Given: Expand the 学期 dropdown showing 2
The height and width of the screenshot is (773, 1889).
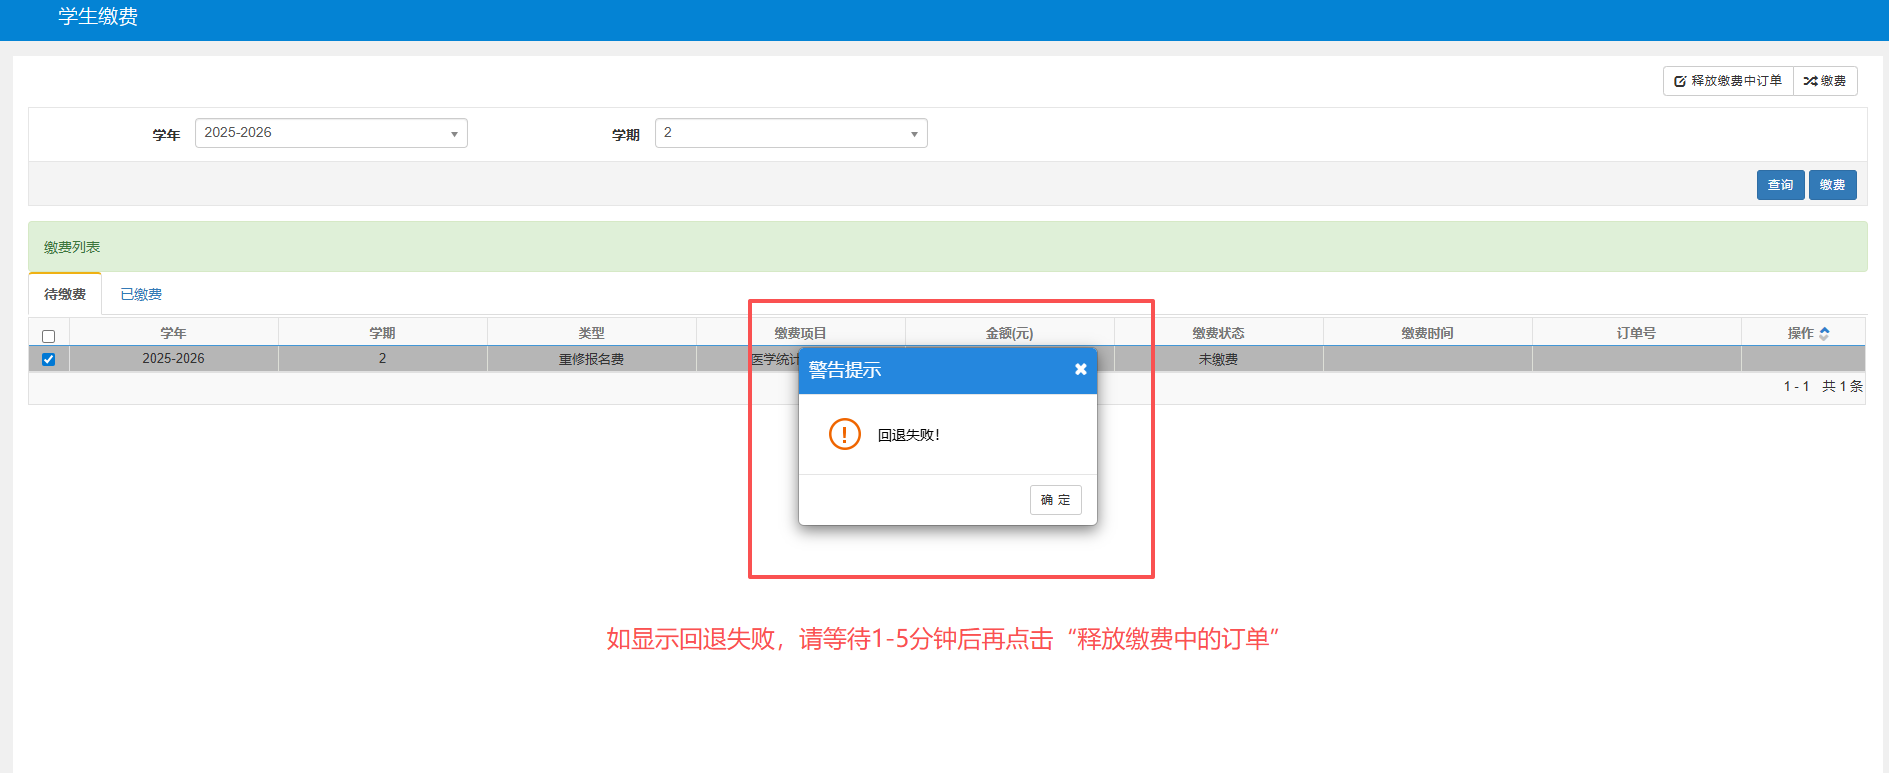Looking at the screenshot, I should (x=790, y=133).
